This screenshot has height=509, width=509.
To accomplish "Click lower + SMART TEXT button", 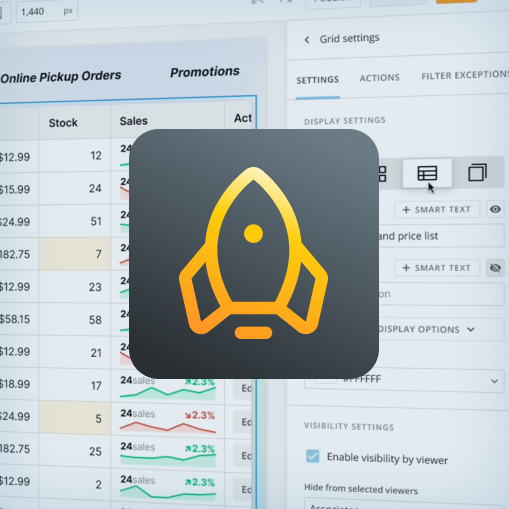I will (437, 268).
